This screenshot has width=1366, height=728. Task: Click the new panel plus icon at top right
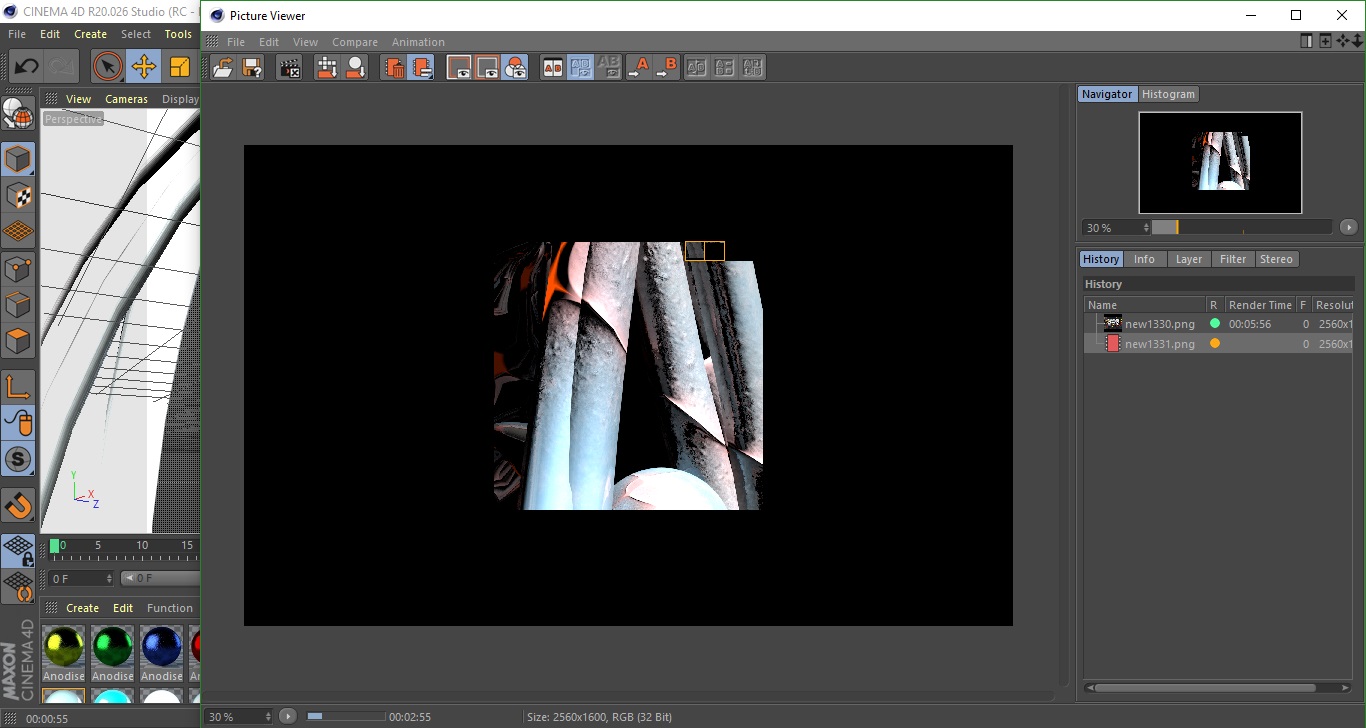pyautogui.click(x=1325, y=41)
